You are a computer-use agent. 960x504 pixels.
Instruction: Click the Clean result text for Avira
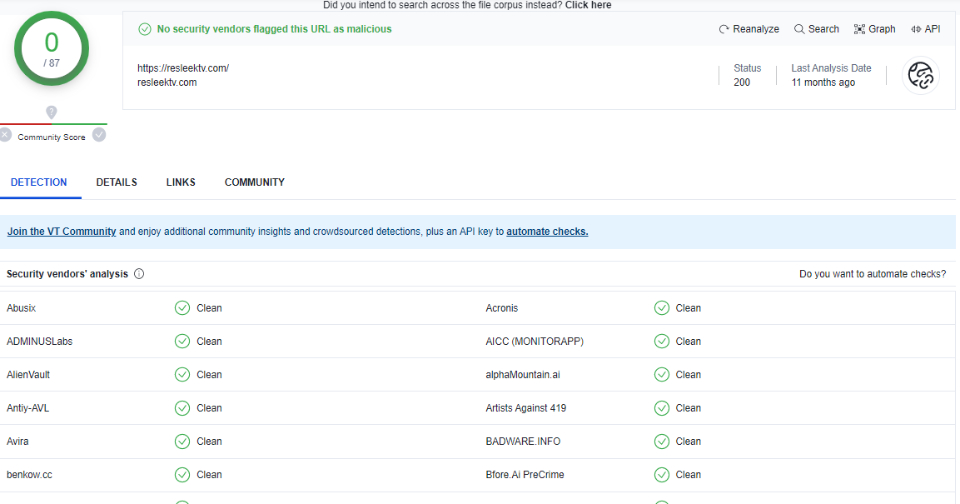click(x=209, y=441)
